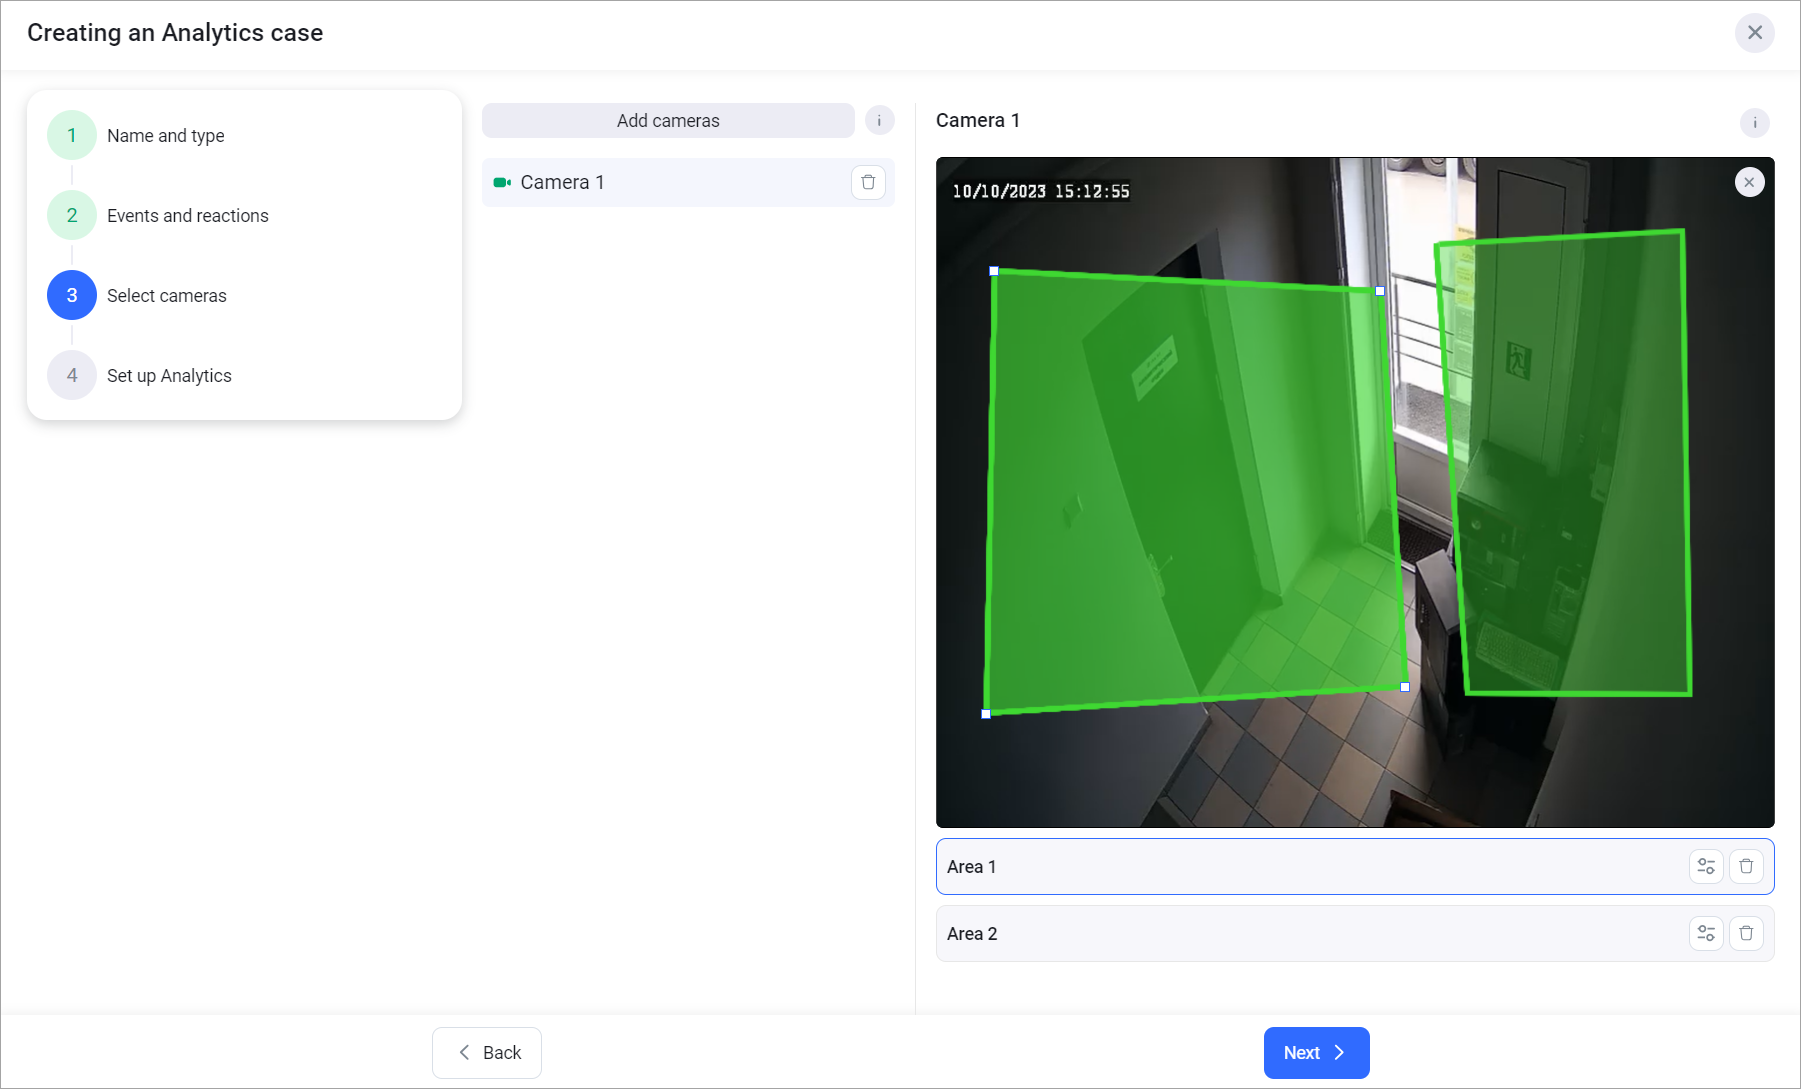Close the Creating an Analytics case dialog
Image resolution: width=1801 pixels, height=1089 pixels.
click(1754, 33)
